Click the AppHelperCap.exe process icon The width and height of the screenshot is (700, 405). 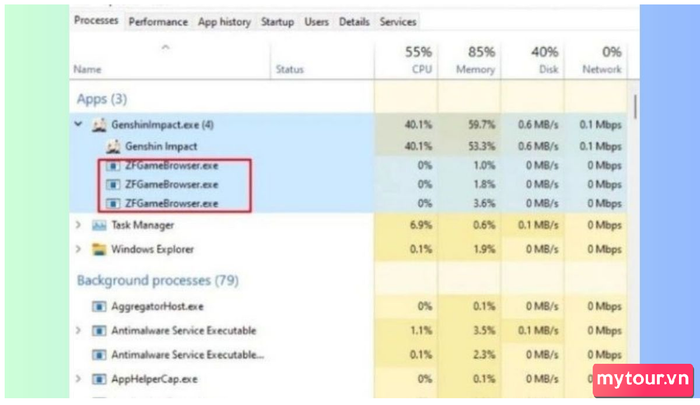(99, 379)
